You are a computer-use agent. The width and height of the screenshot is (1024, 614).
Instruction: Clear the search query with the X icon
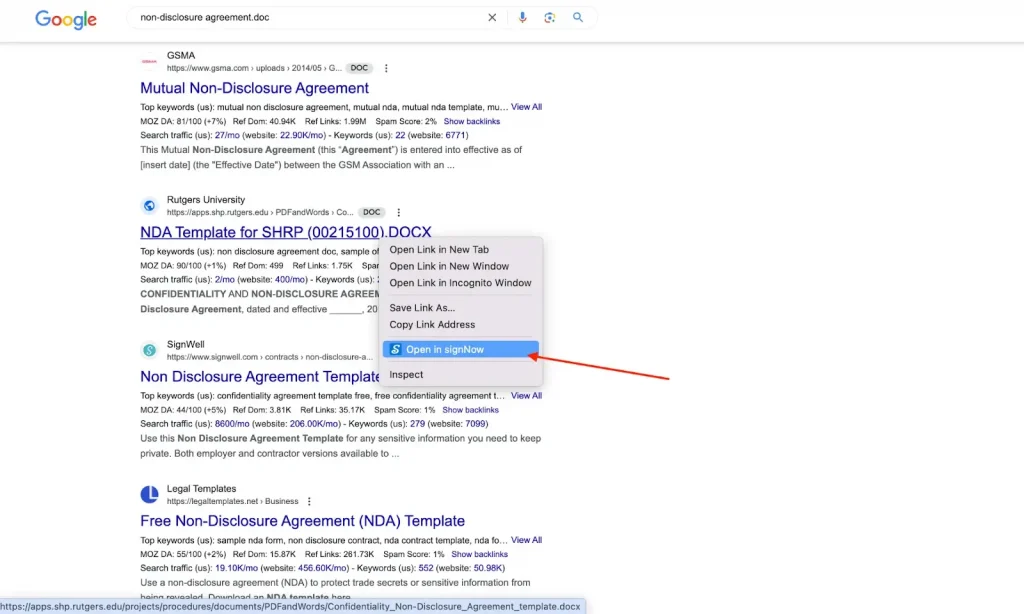coord(492,18)
